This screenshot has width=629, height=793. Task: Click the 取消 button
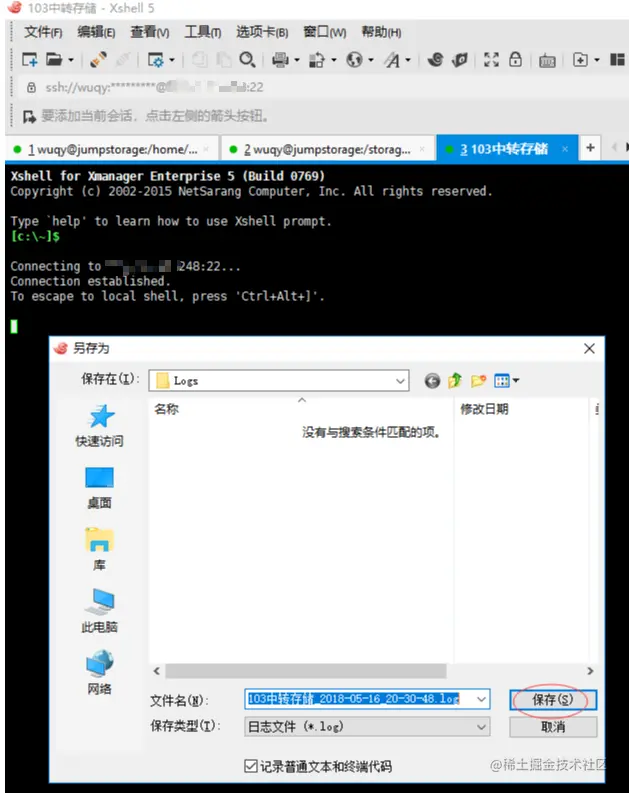click(x=553, y=727)
